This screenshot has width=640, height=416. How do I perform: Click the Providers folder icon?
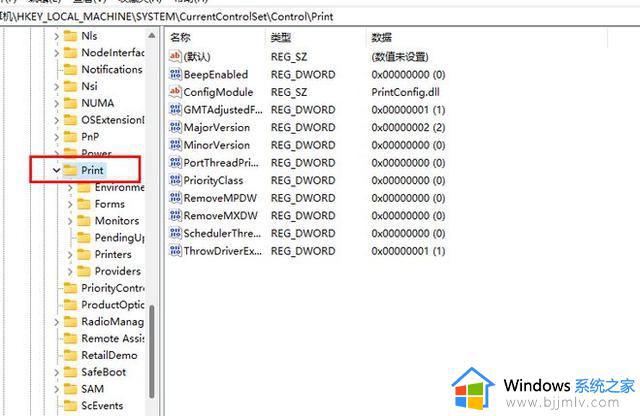tap(84, 271)
